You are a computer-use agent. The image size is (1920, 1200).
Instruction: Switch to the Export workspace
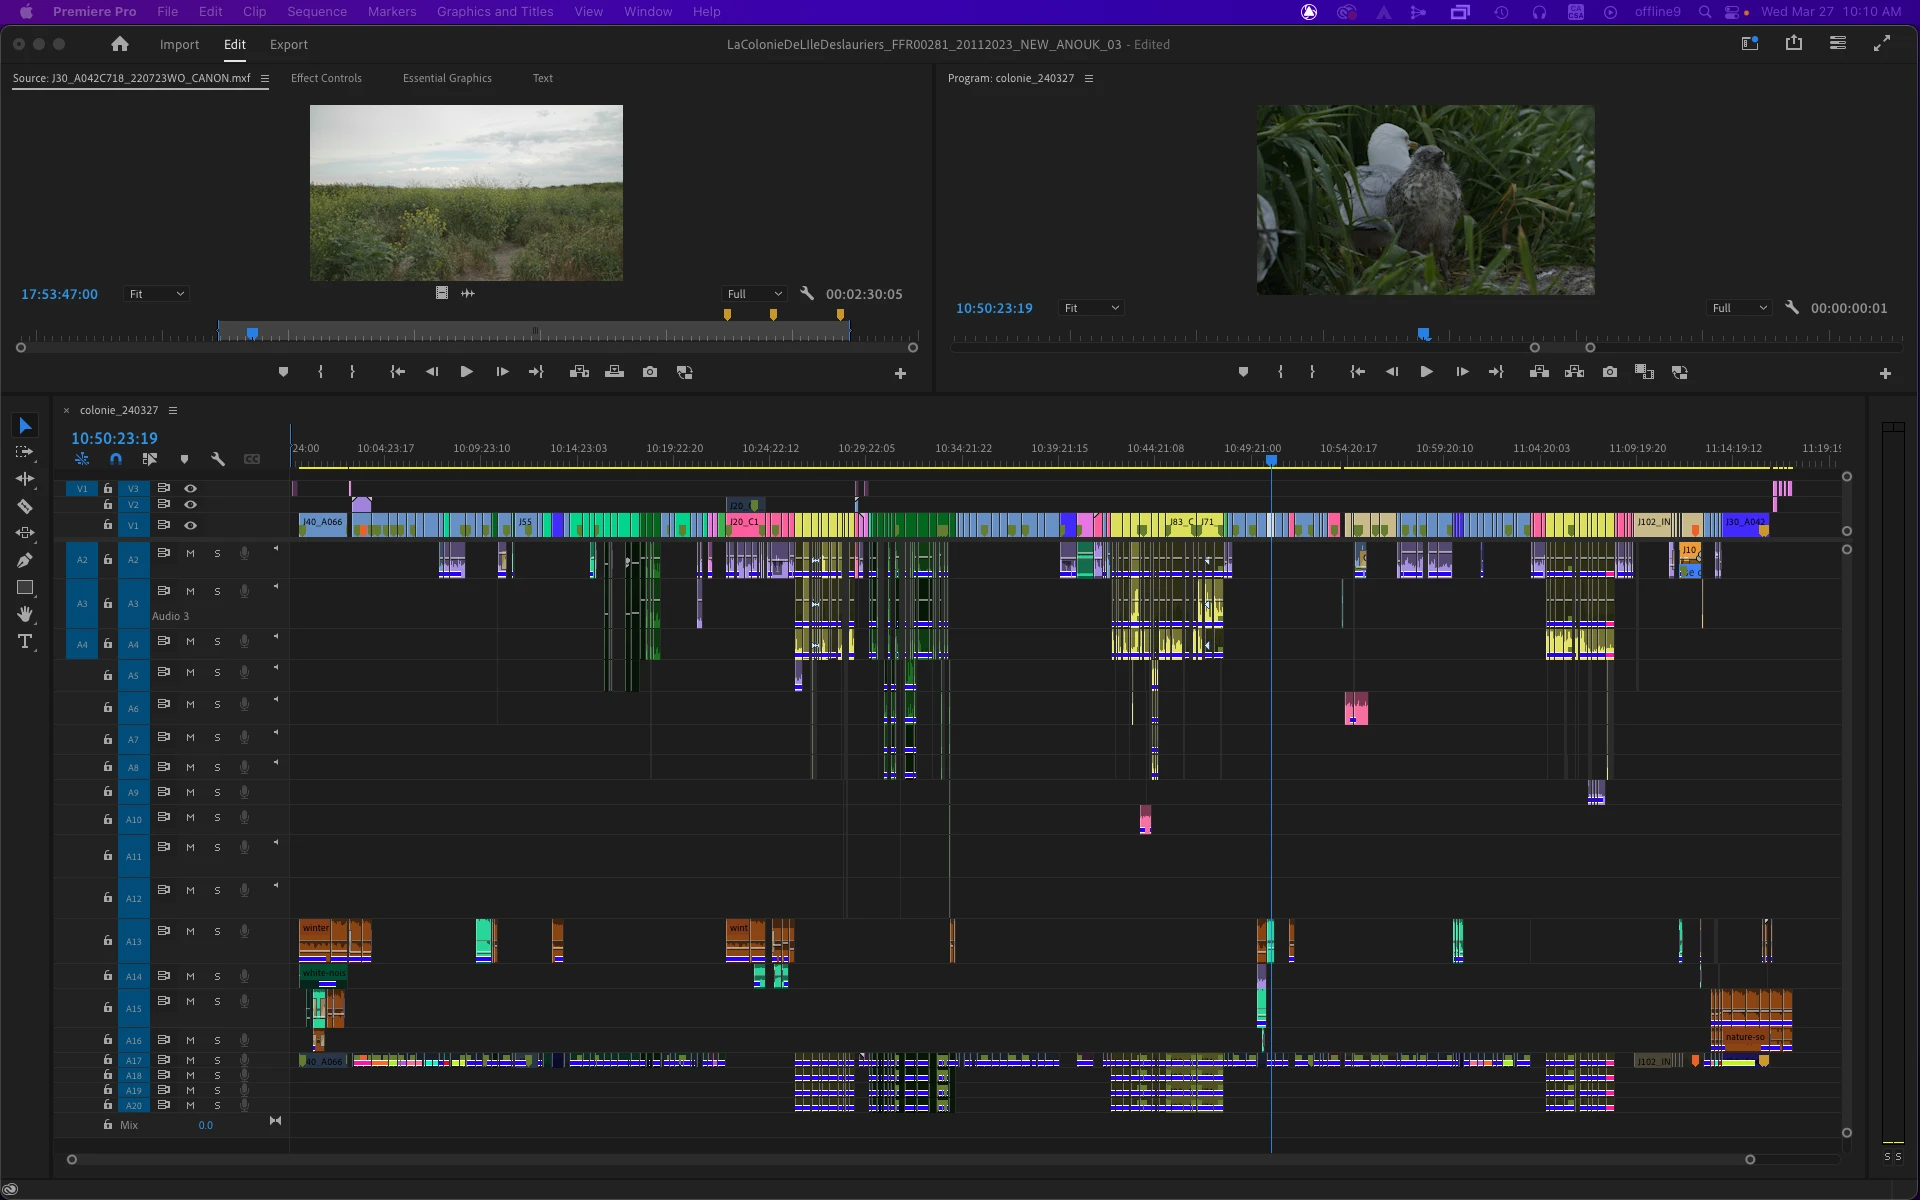click(288, 45)
